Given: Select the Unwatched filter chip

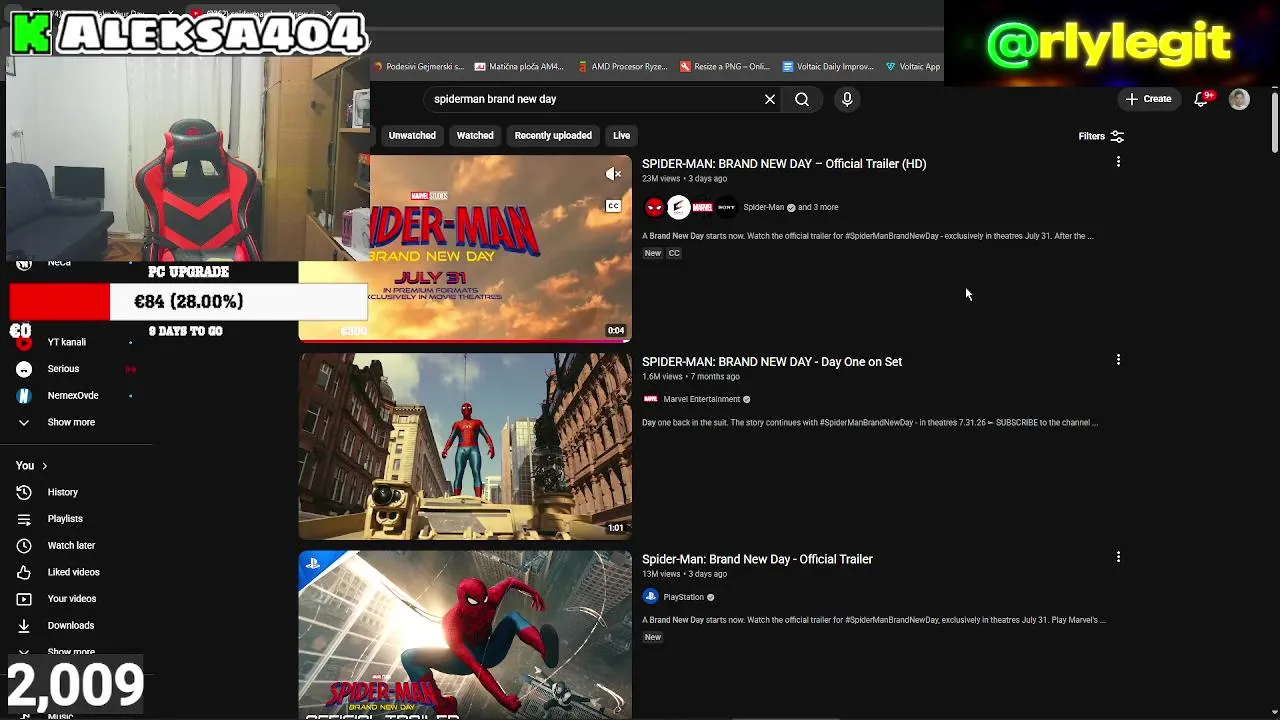Looking at the screenshot, I should [412, 135].
